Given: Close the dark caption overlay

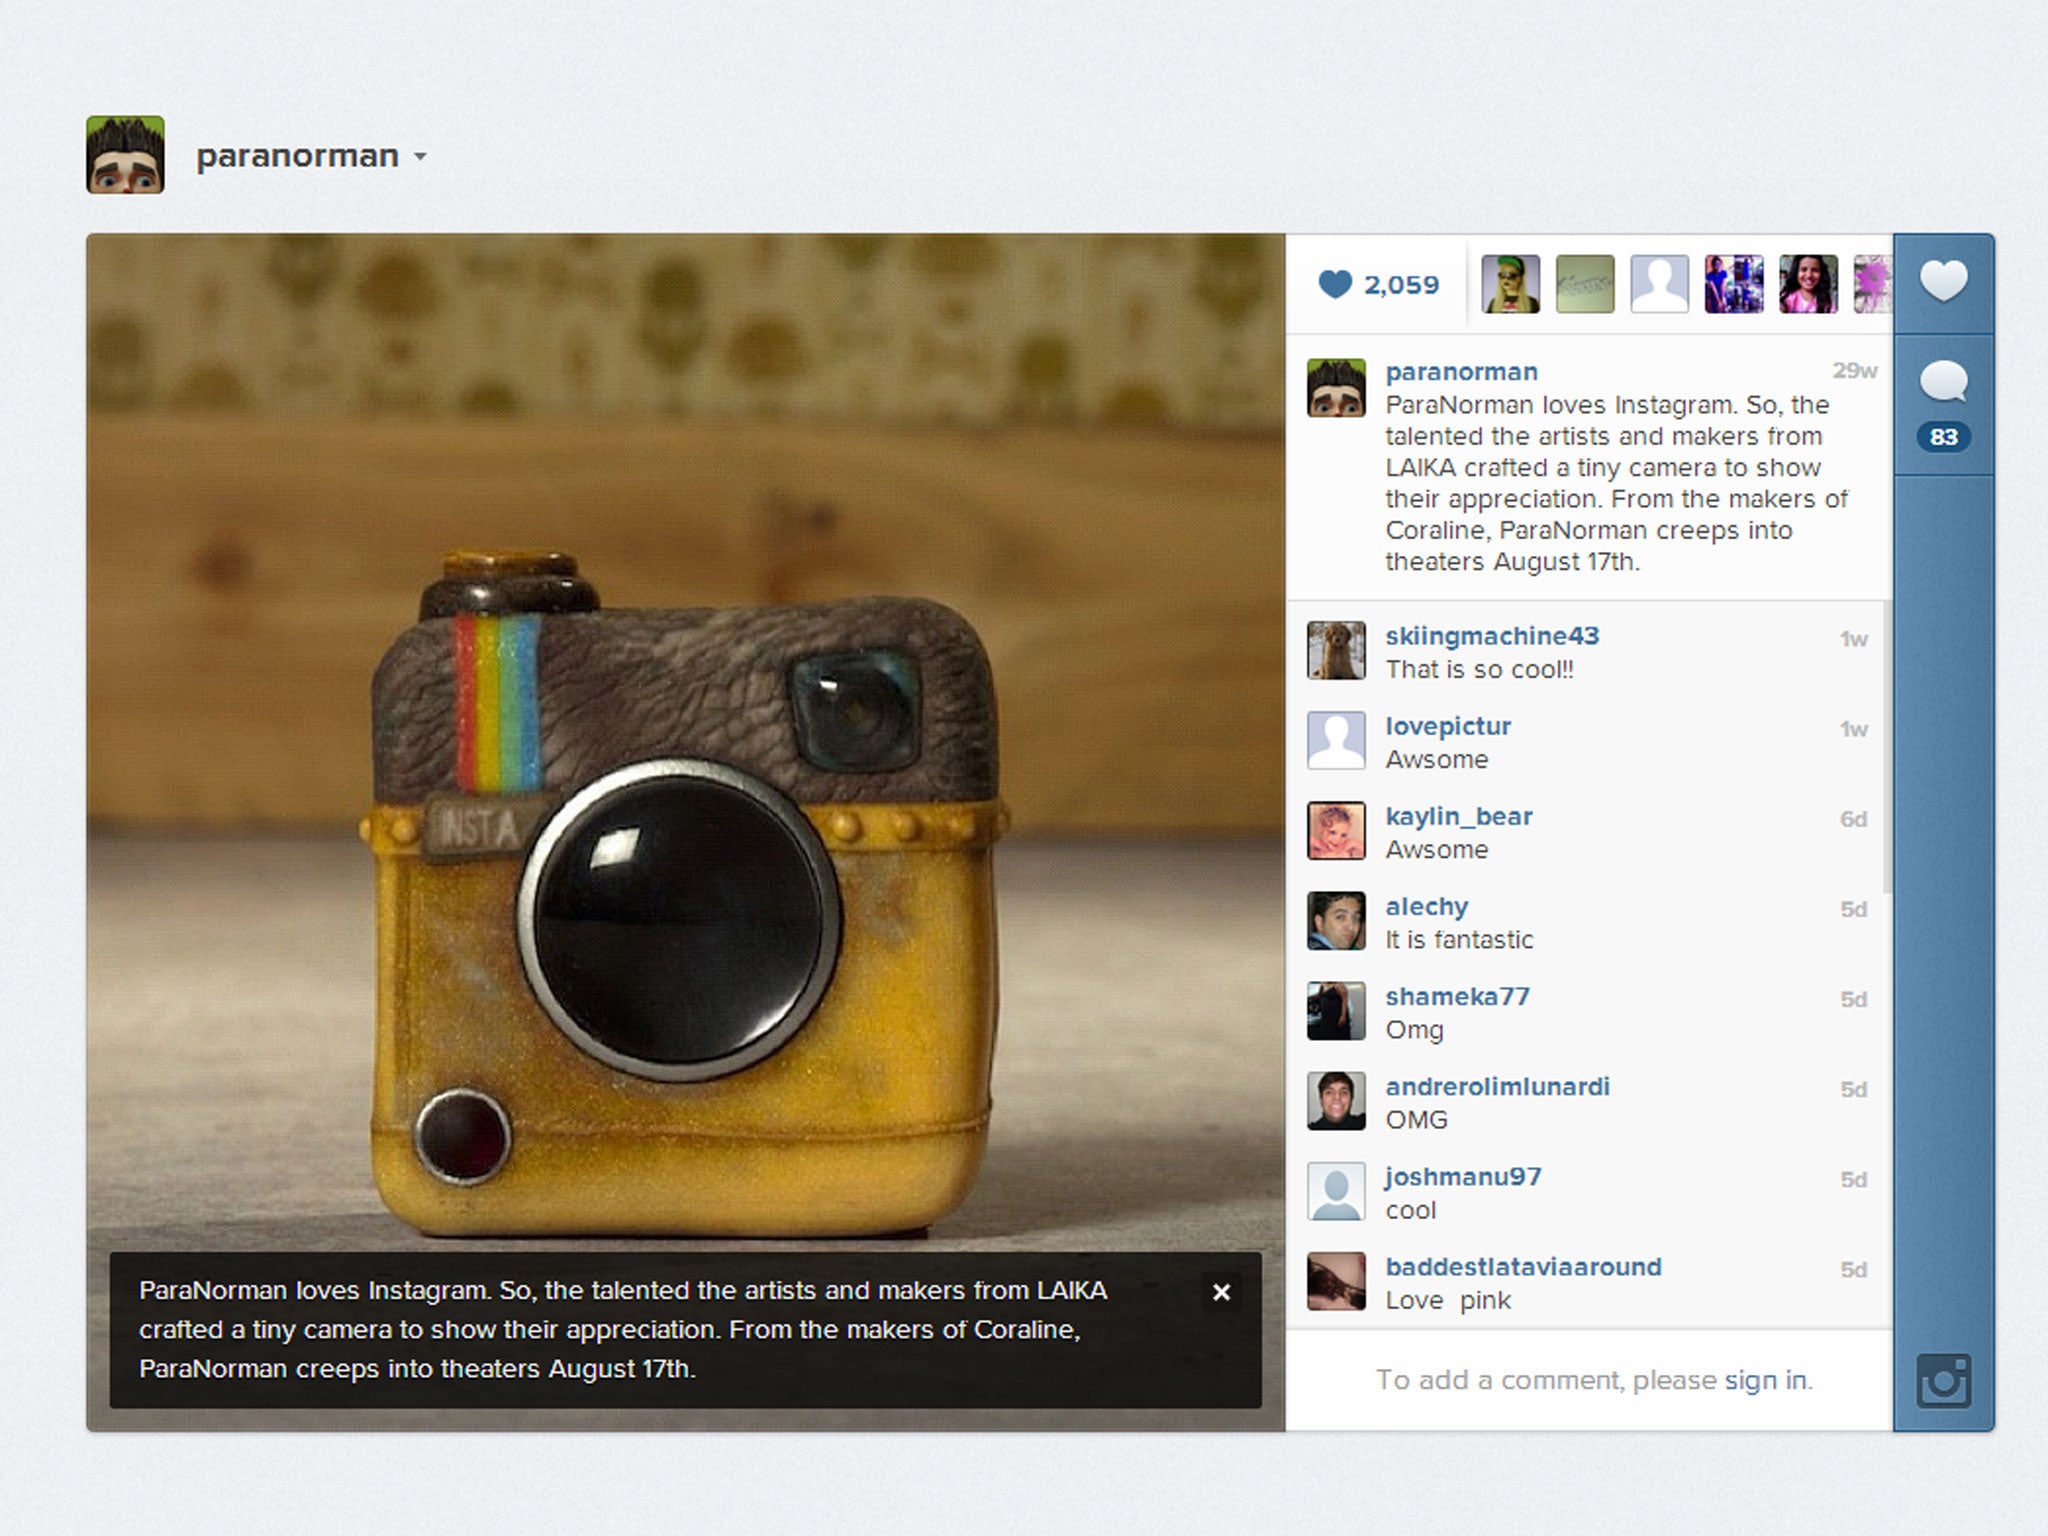Looking at the screenshot, I should tap(1221, 1292).
